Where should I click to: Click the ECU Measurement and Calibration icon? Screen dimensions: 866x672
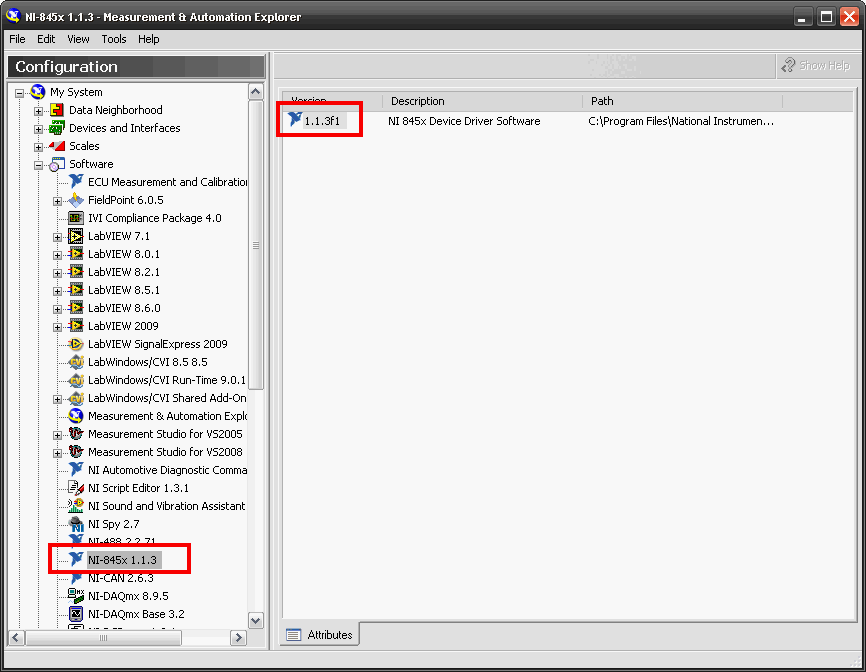(76, 182)
